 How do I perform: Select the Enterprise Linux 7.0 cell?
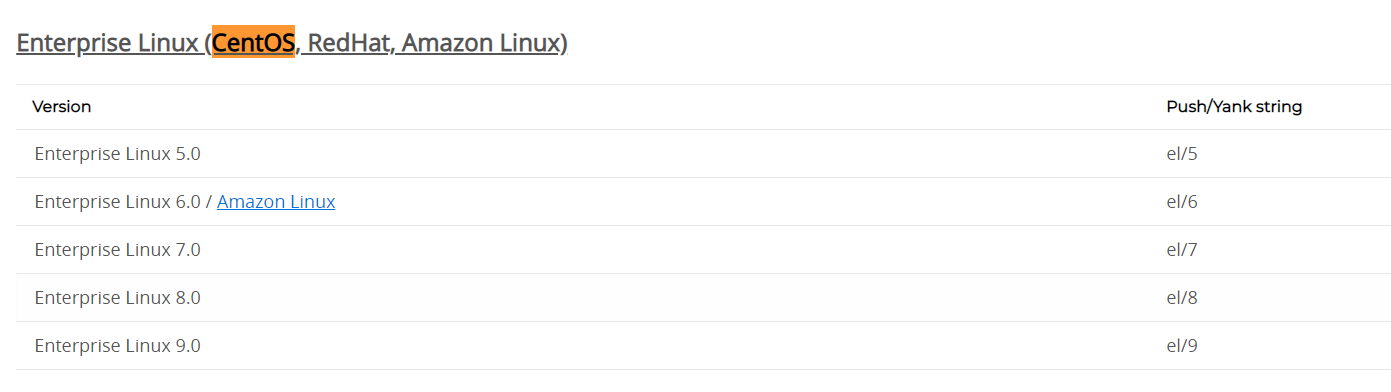coord(117,249)
